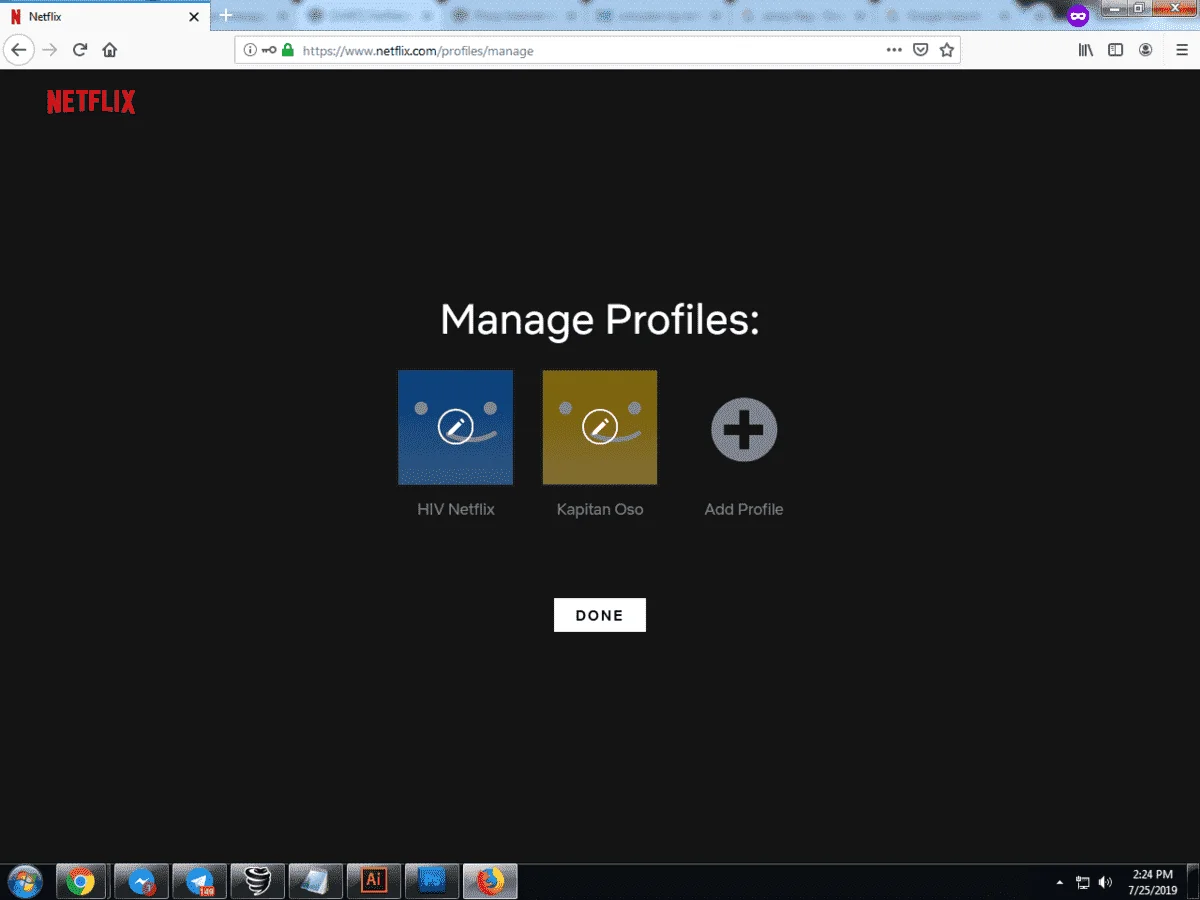The image size is (1200, 900).
Task: Open Google Chrome from the taskbar
Action: (x=81, y=882)
